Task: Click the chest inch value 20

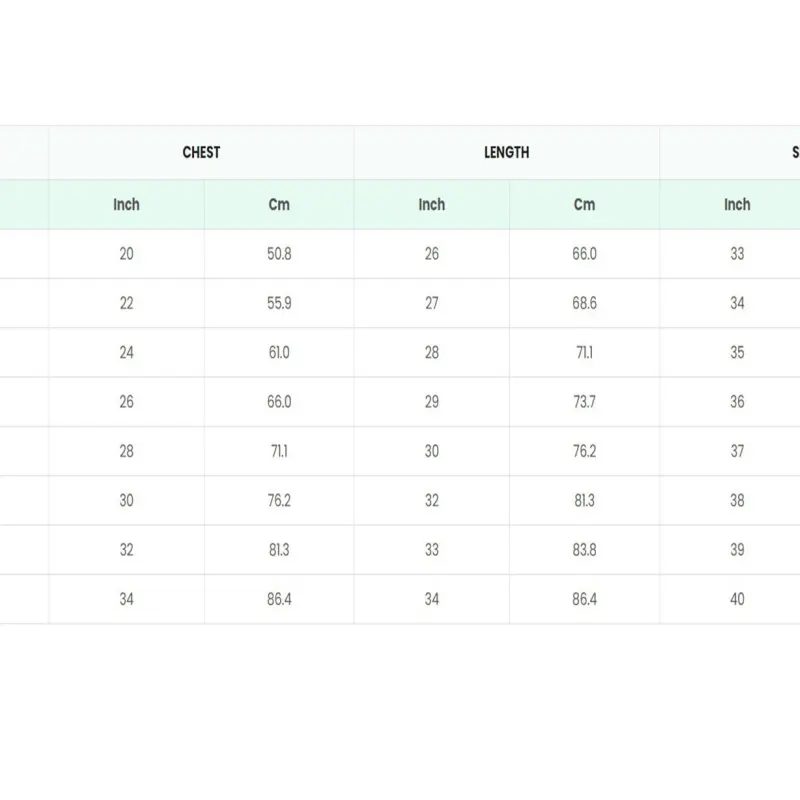Action: click(126, 254)
